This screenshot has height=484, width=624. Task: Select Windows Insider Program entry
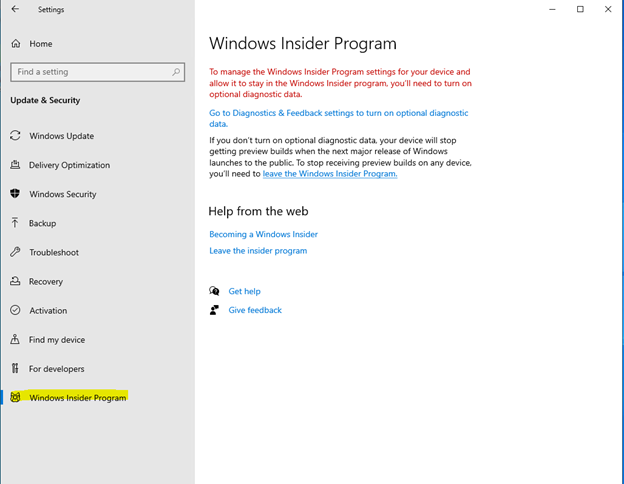(x=78, y=398)
